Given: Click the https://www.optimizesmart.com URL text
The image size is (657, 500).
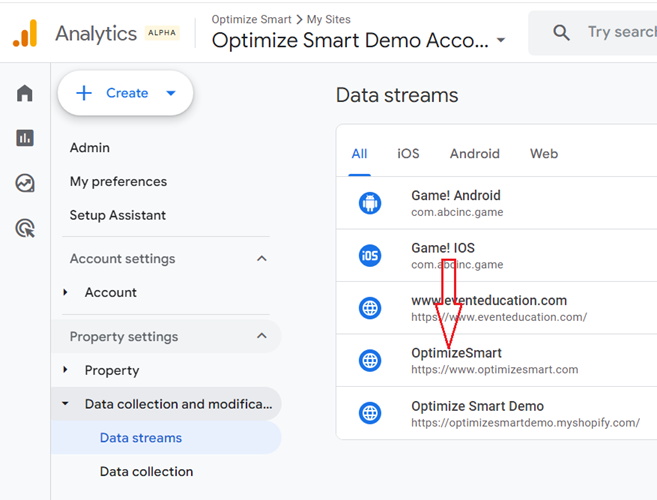Looking at the screenshot, I should (x=494, y=370).
